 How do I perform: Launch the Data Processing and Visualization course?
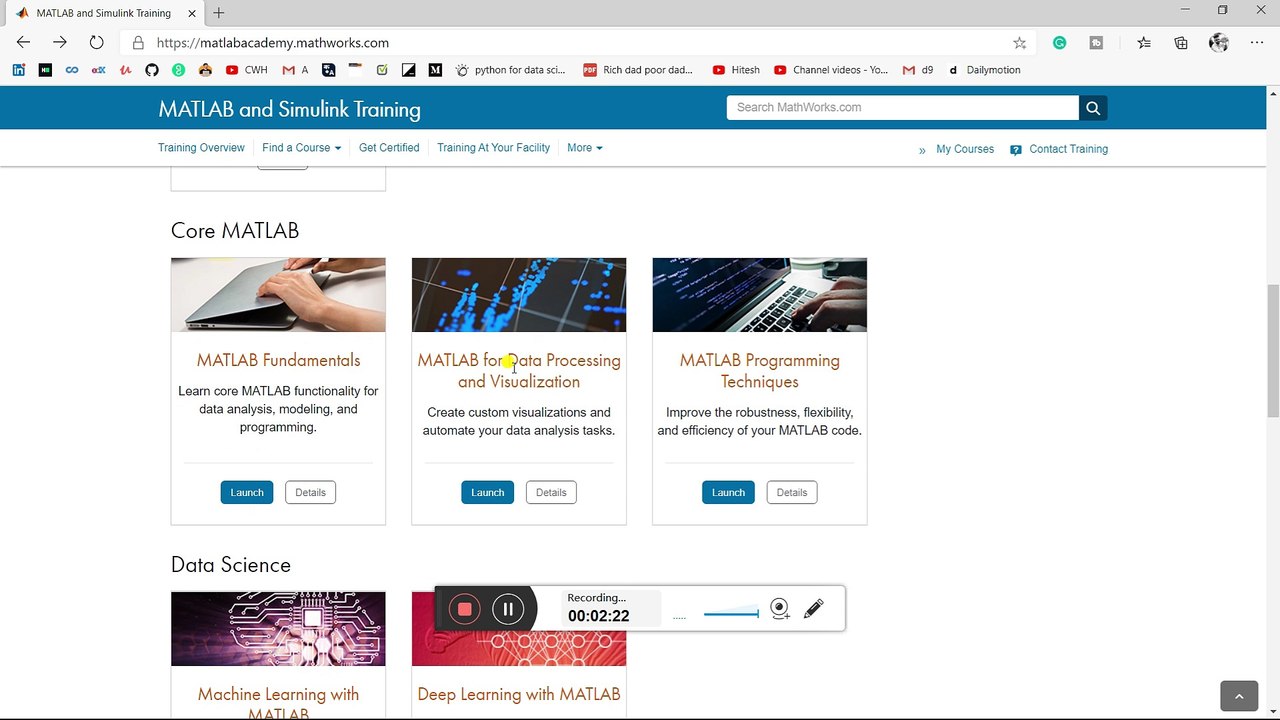point(487,492)
